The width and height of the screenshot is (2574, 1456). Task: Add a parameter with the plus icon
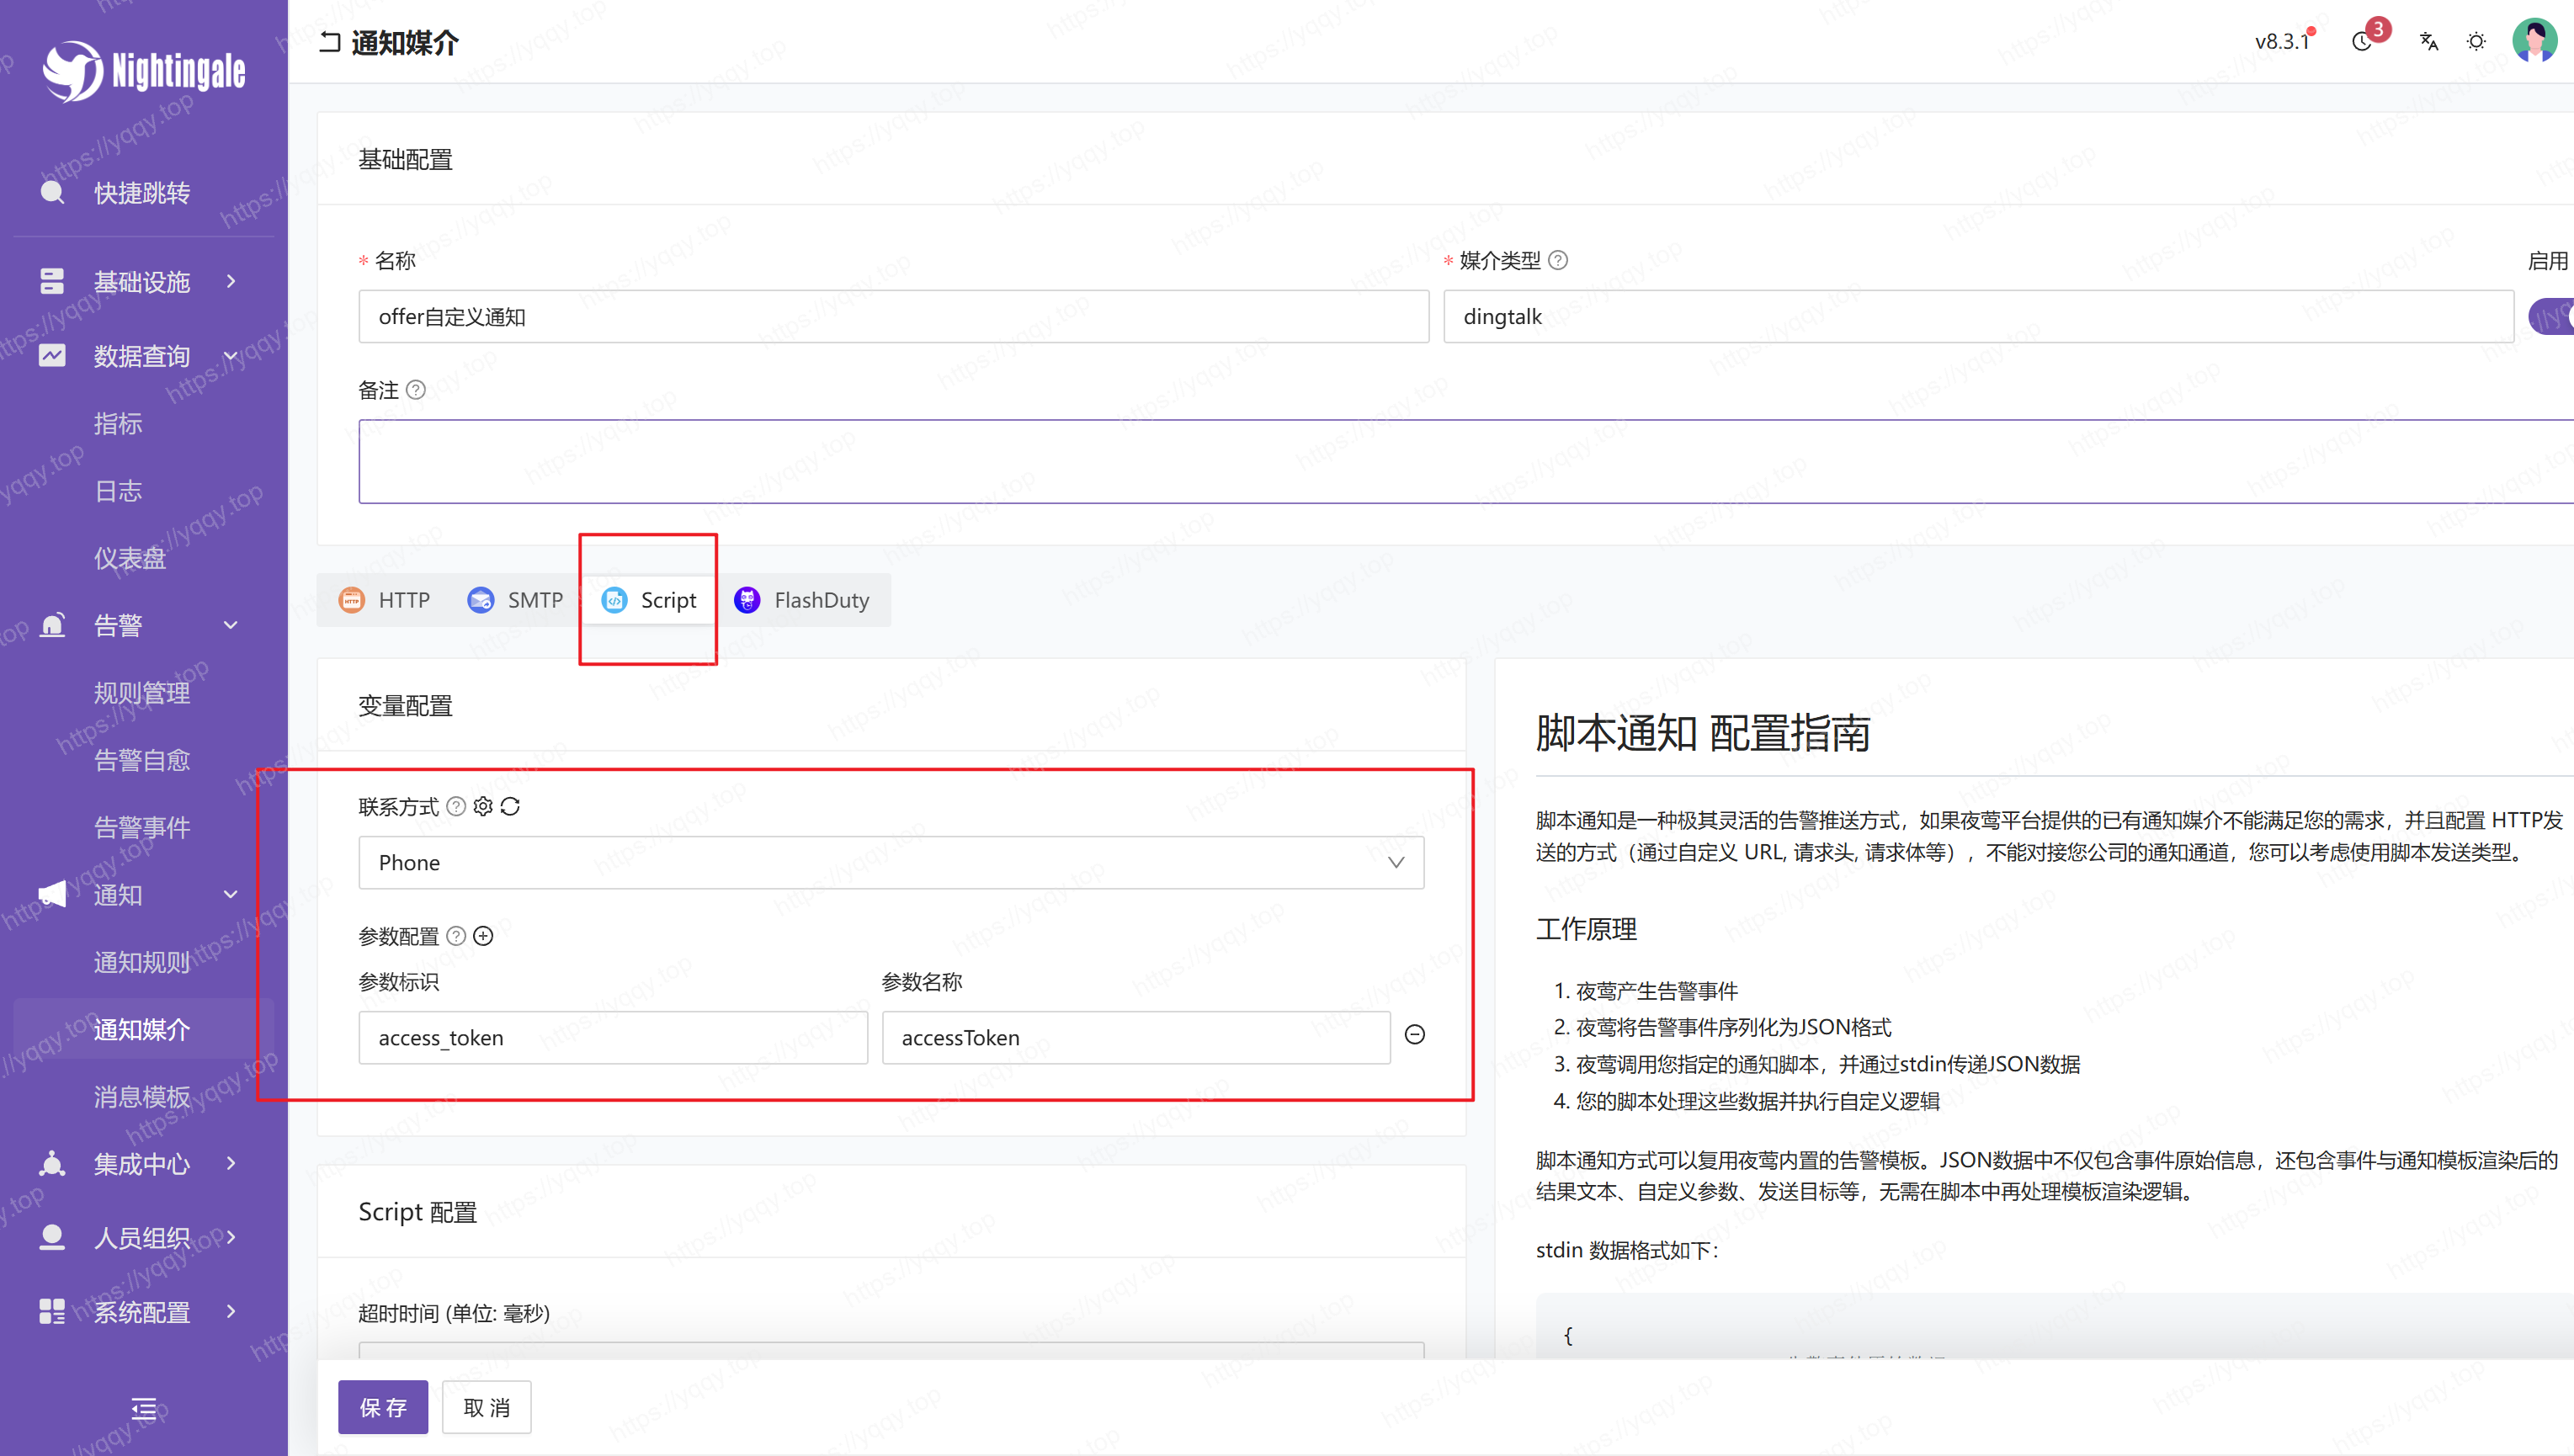483,936
